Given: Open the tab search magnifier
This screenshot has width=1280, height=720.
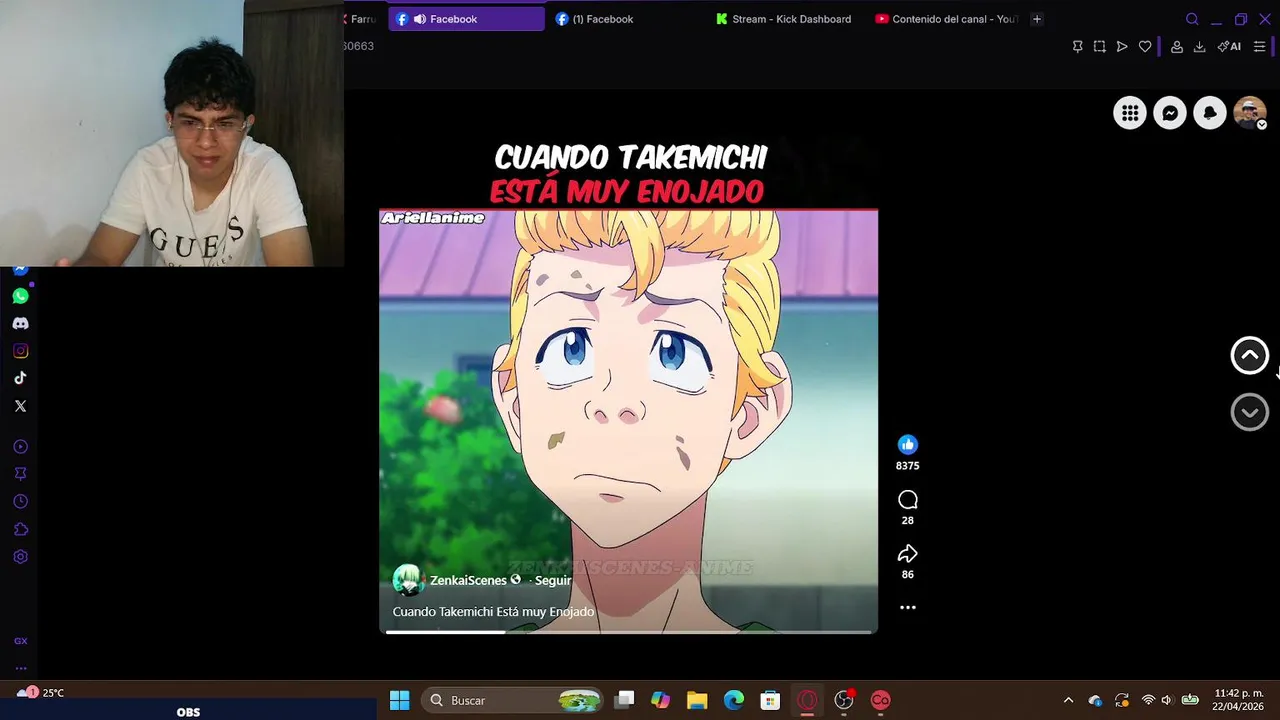Looking at the screenshot, I should (x=1192, y=19).
